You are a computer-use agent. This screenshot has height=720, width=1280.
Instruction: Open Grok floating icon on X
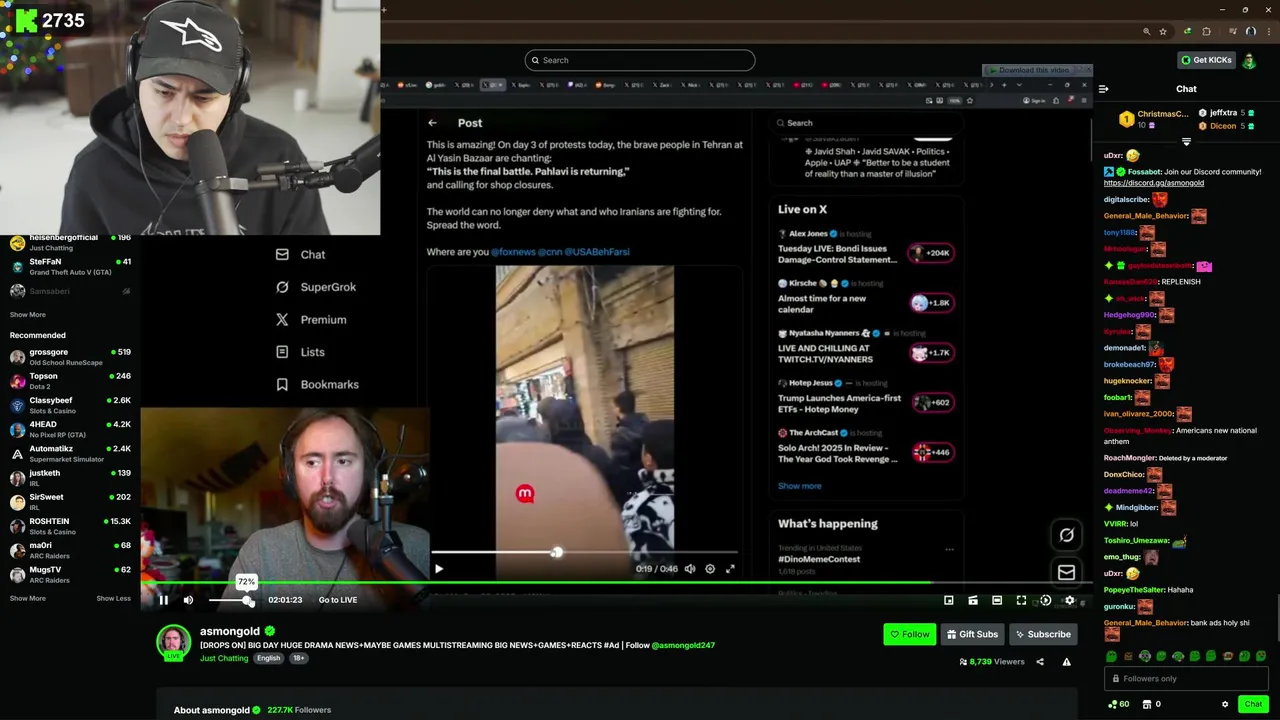tap(1067, 536)
